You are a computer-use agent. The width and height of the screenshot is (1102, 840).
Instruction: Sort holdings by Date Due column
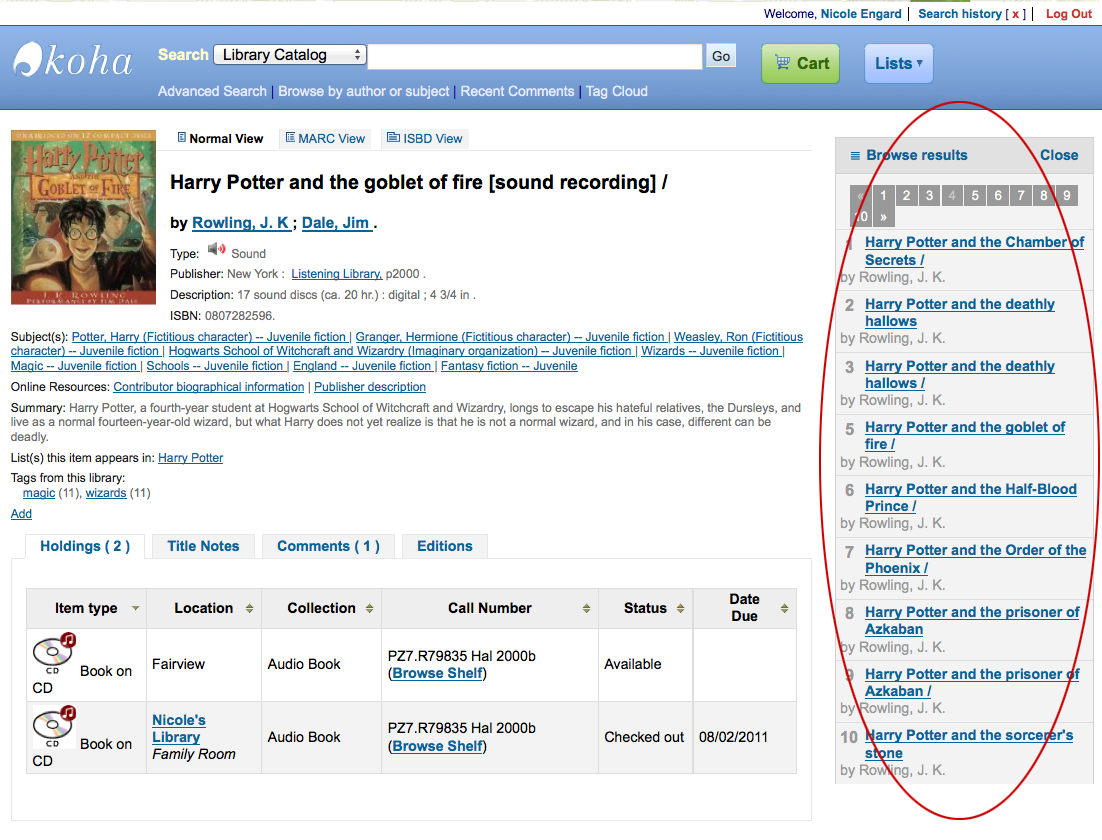tap(744, 608)
